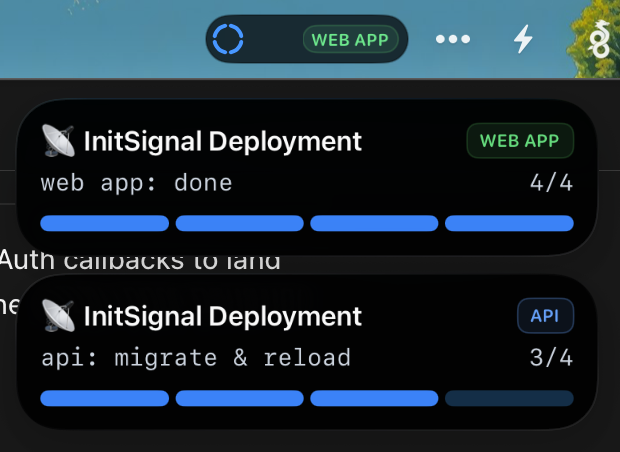The height and width of the screenshot is (452, 620).
Task: Click the second progress segment of web app card
Action: [240, 223]
